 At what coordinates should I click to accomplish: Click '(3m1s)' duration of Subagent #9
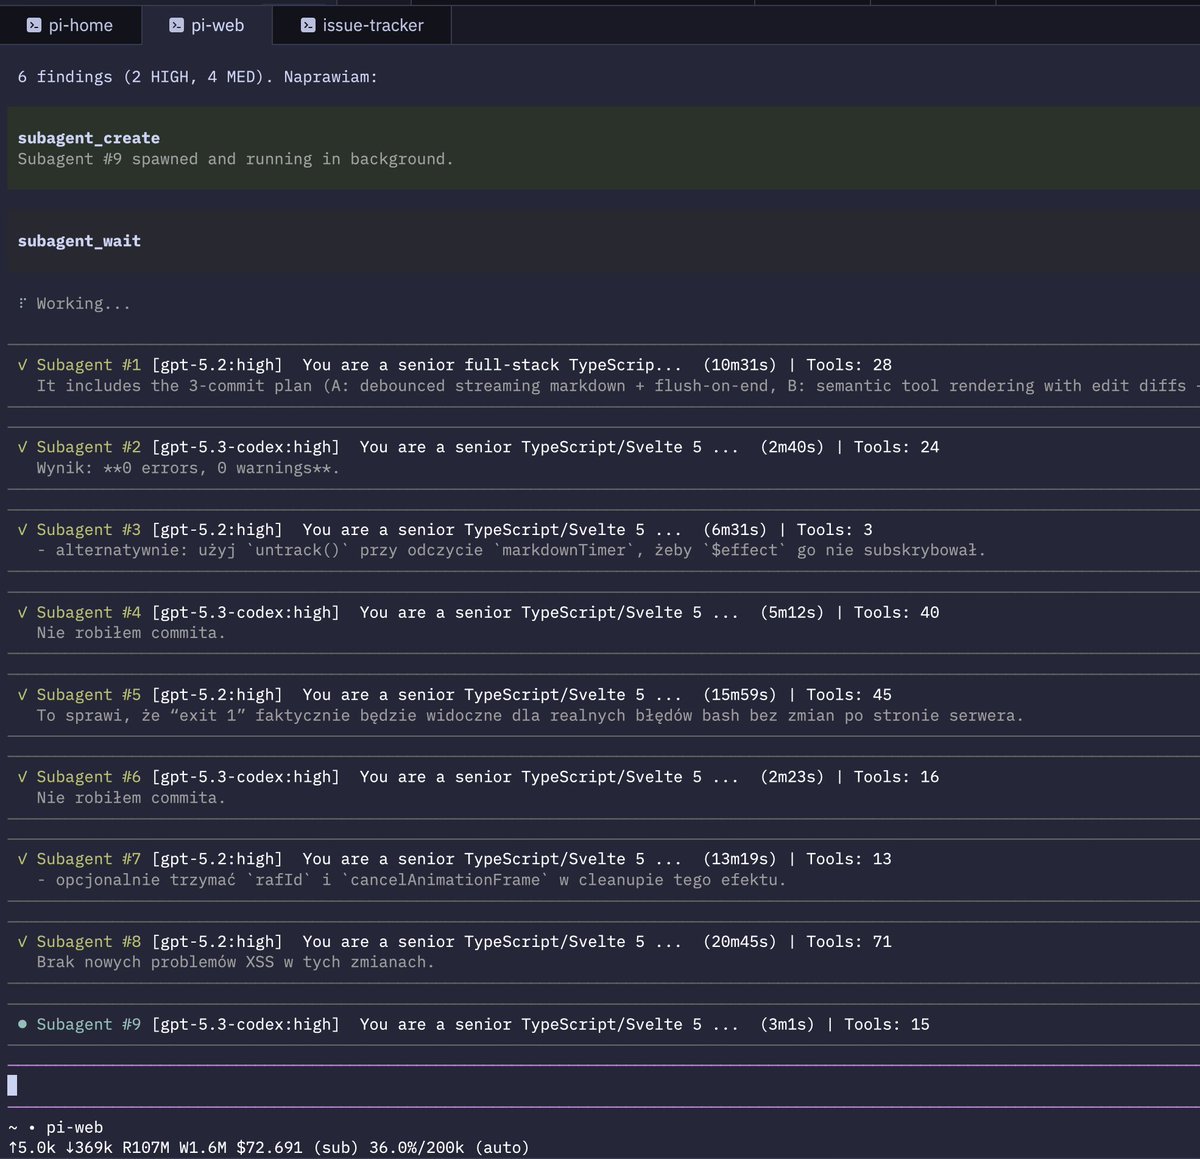[x=787, y=1024]
